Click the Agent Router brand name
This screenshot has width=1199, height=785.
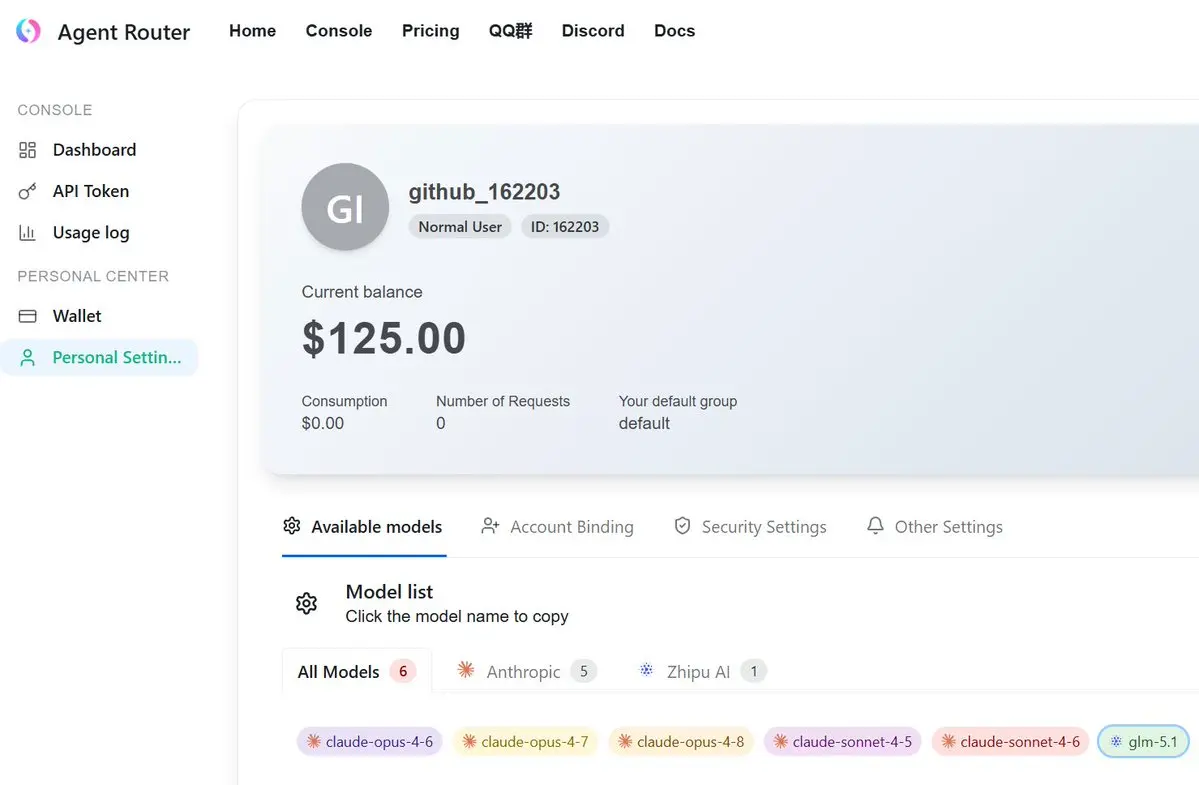click(124, 32)
